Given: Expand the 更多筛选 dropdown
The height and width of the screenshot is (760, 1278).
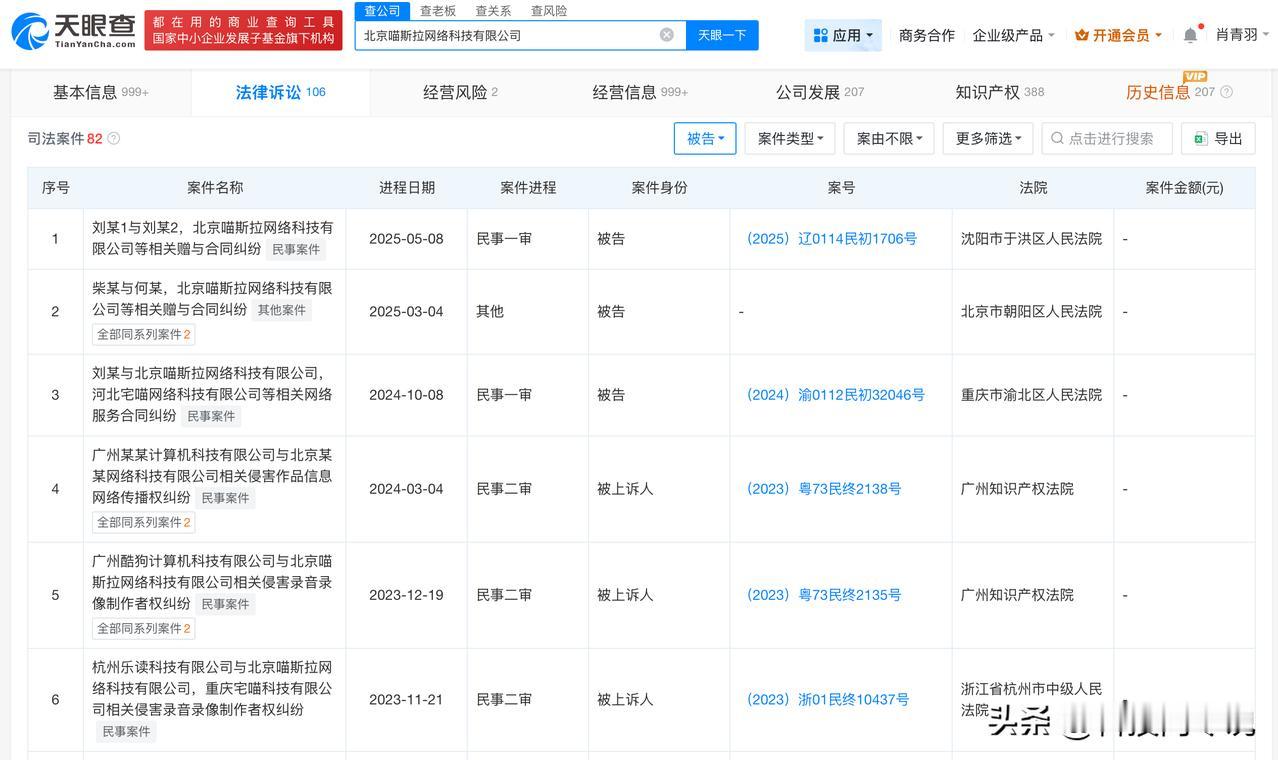Looking at the screenshot, I should pos(988,138).
